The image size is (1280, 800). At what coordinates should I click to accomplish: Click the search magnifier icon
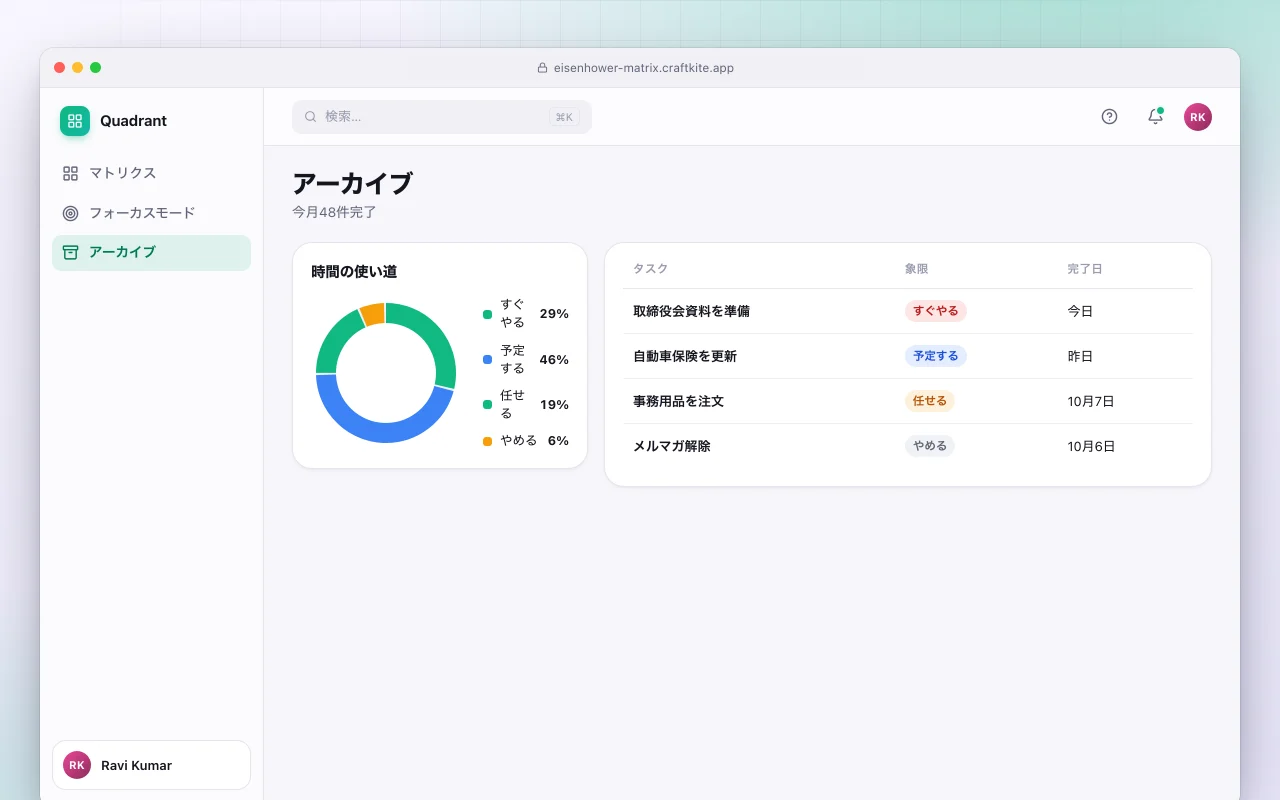[311, 117]
